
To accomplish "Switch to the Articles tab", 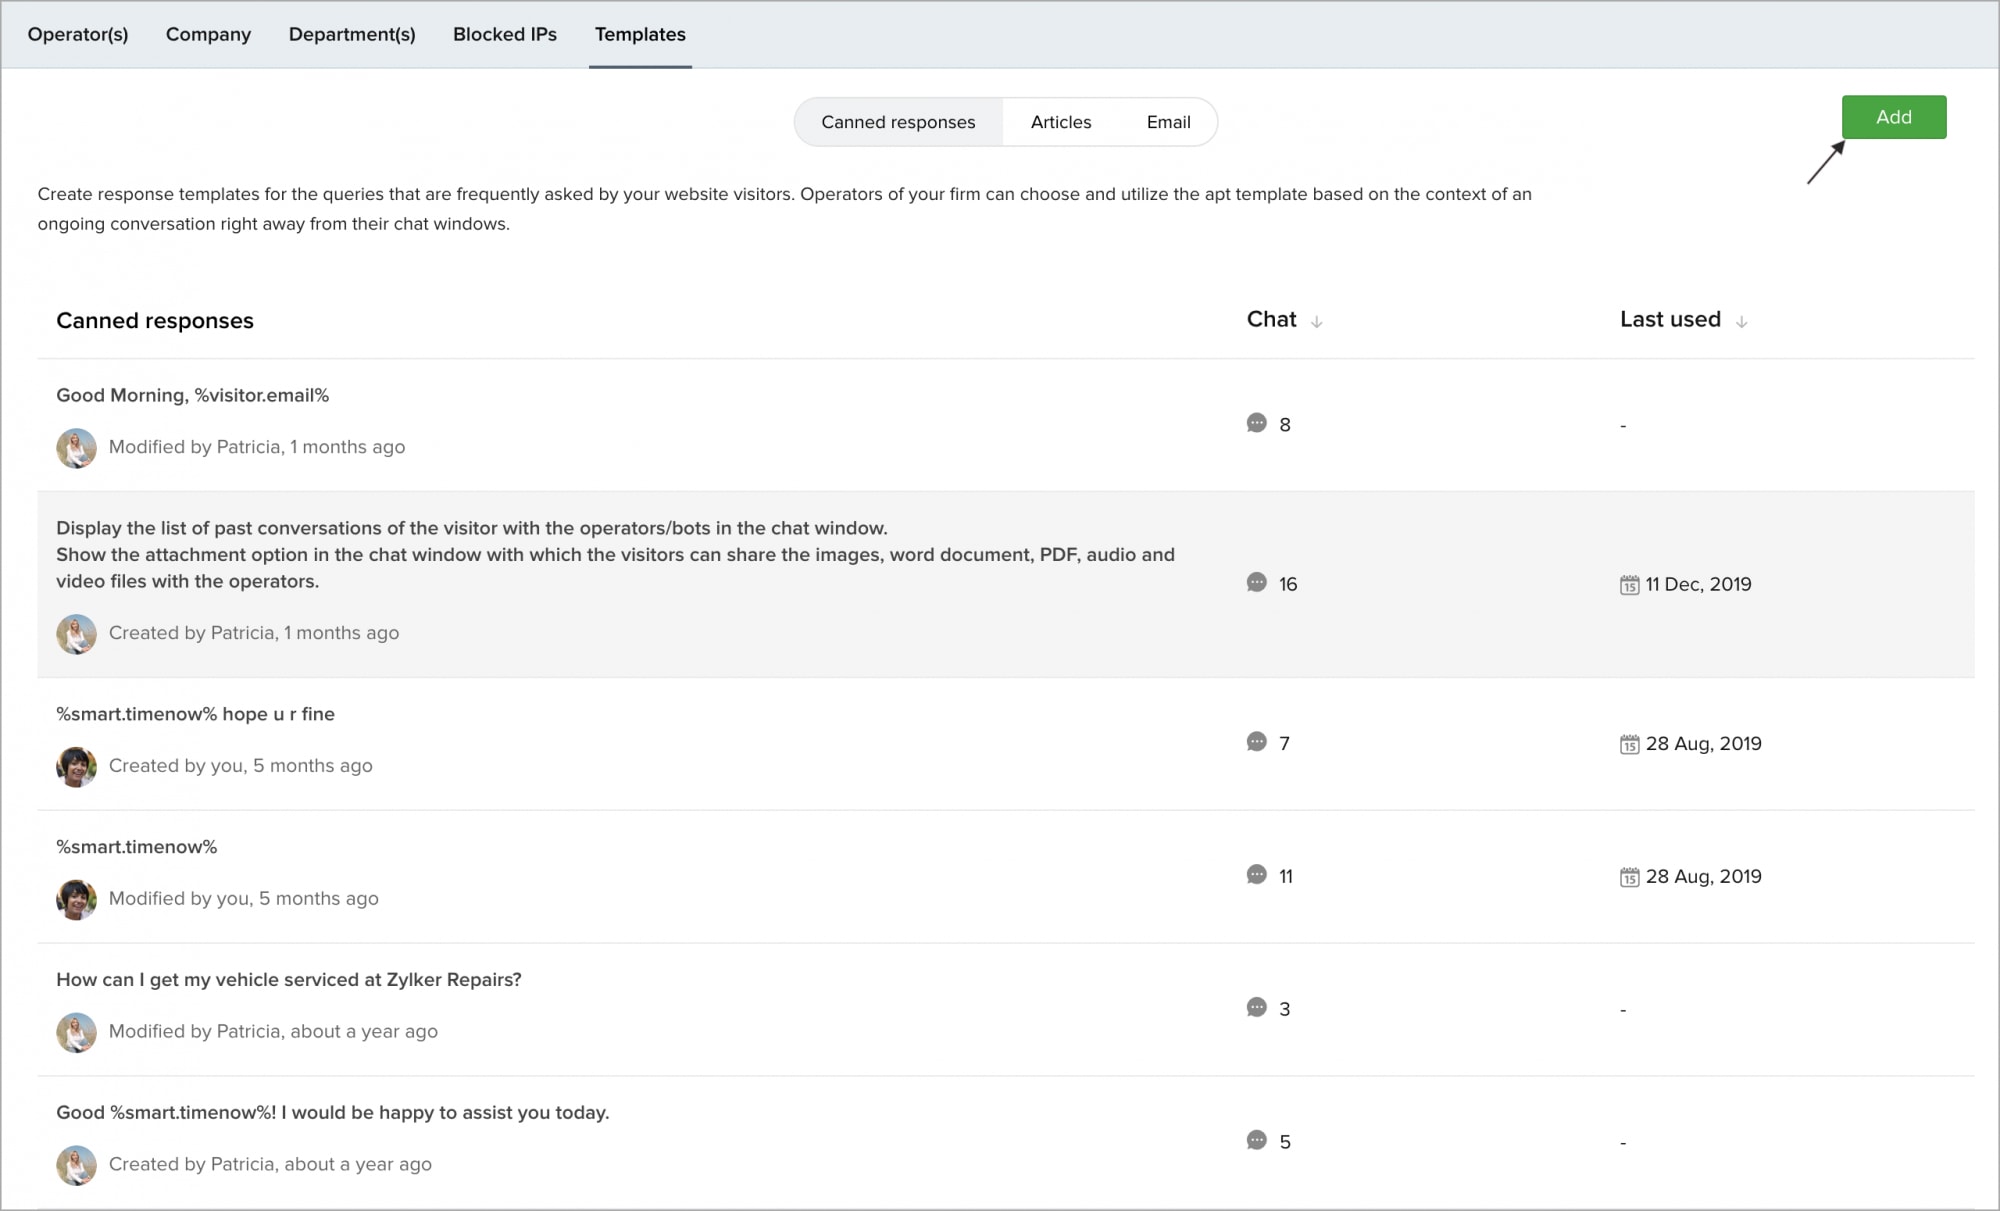I will [x=1060, y=122].
